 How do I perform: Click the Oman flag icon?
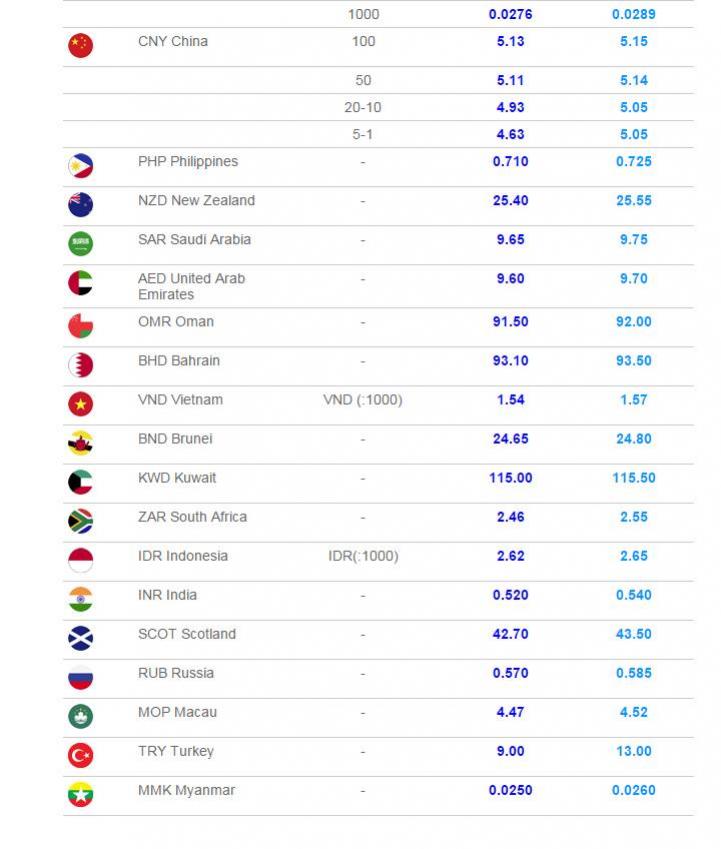click(81, 326)
